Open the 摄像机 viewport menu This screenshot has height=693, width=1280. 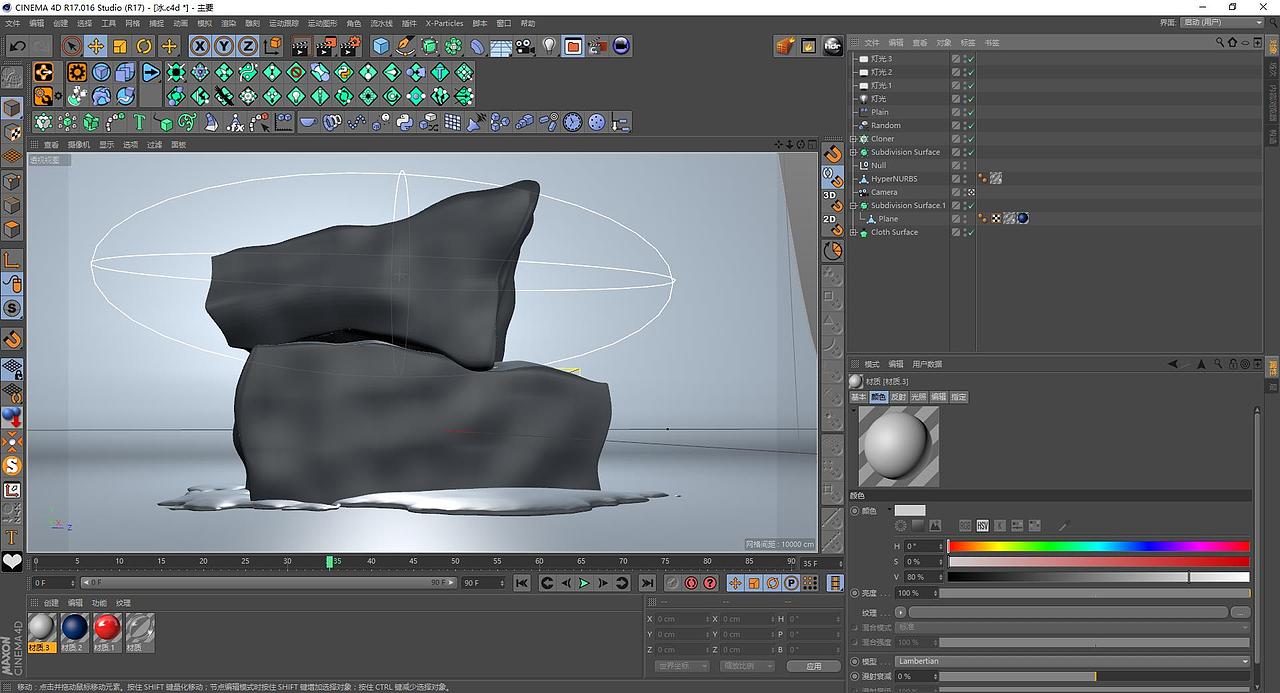click(x=79, y=145)
